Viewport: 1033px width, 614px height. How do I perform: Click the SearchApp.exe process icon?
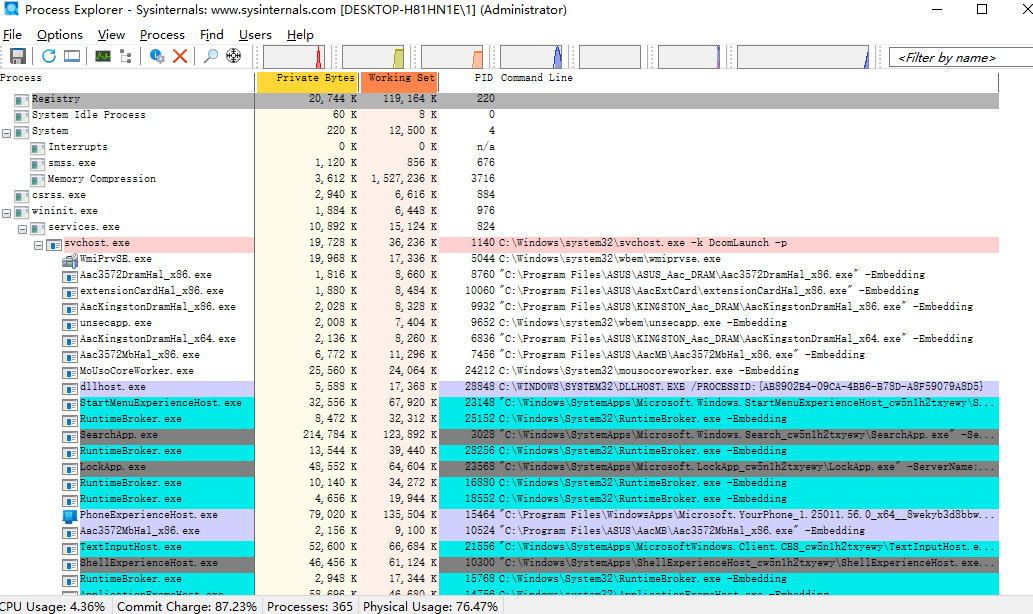click(x=69, y=437)
